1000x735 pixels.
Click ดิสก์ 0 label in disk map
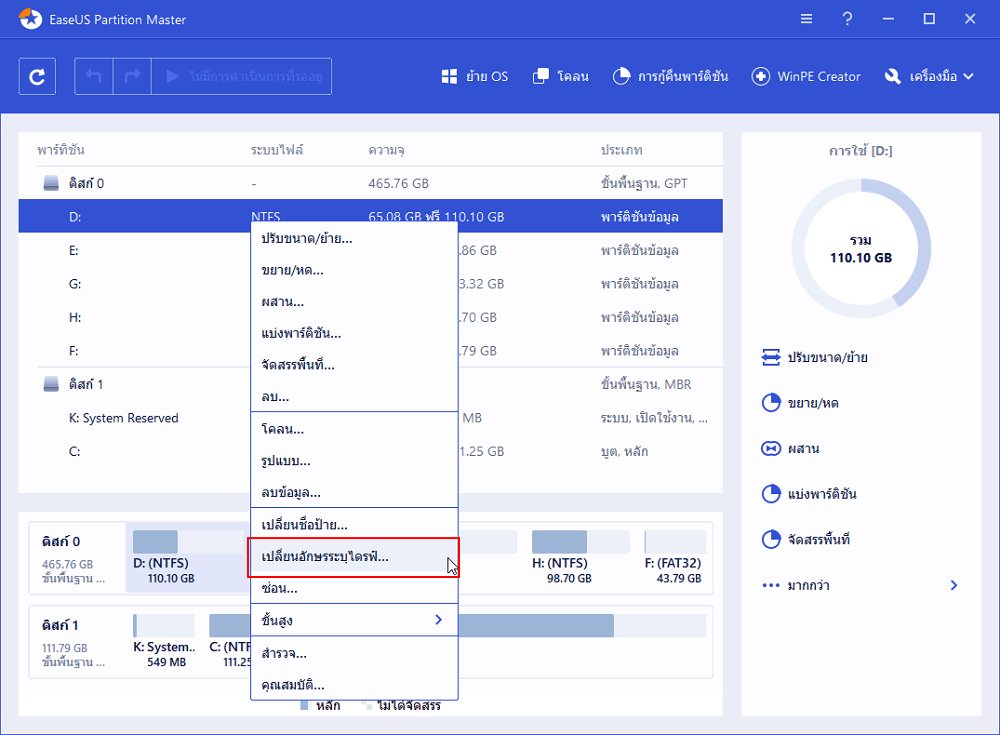tap(61, 541)
